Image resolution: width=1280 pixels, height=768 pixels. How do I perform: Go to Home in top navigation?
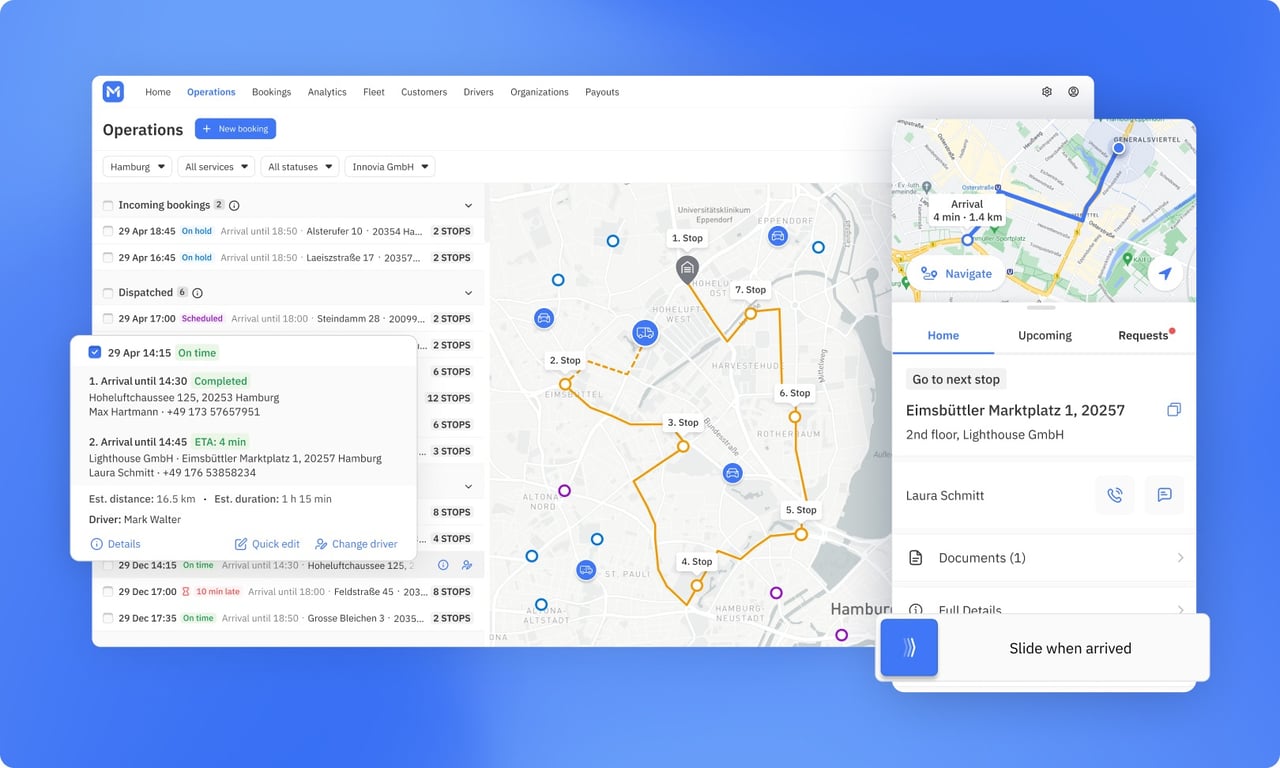158,92
